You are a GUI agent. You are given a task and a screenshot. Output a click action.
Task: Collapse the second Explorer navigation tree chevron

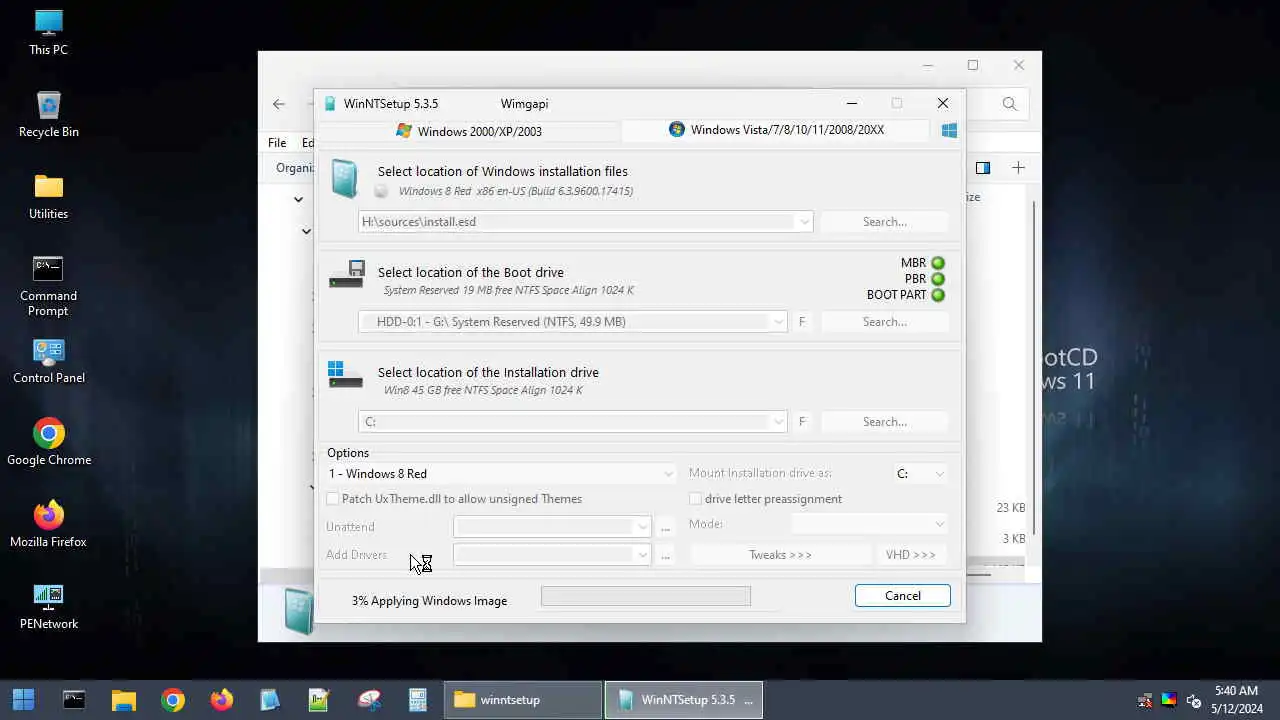coord(306,231)
